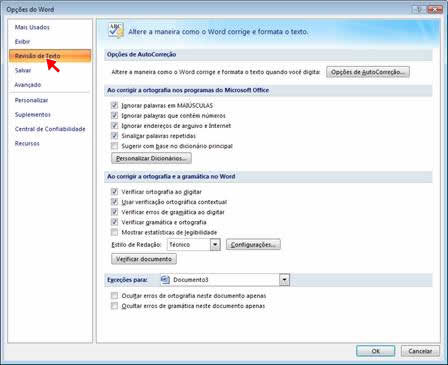Image resolution: width=448 pixels, height=365 pixels.
Task: Toggle Ignorar endereços de arquivo e Internet
Action: point(114,126)
